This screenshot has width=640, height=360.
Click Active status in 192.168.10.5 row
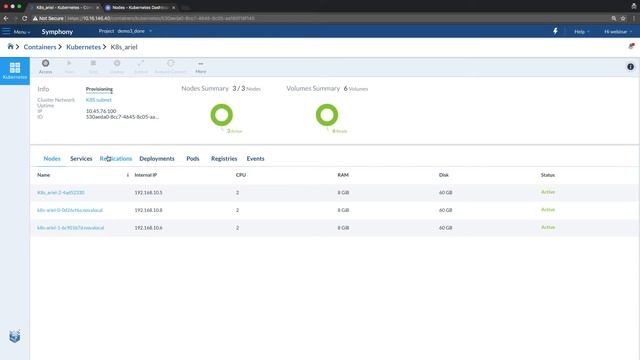548,192
